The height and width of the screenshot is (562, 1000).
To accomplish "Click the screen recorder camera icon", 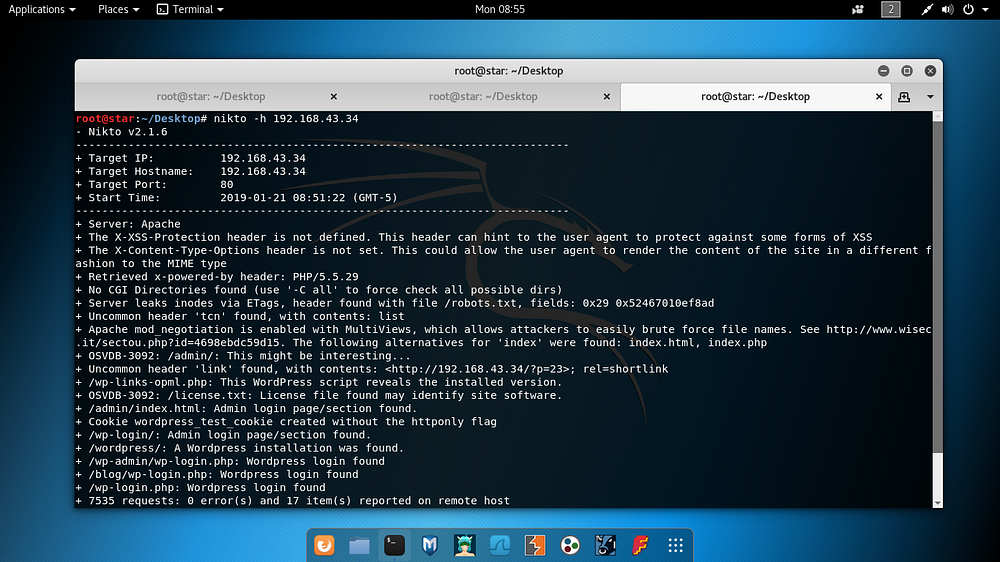I will click(x=858, y=9).
